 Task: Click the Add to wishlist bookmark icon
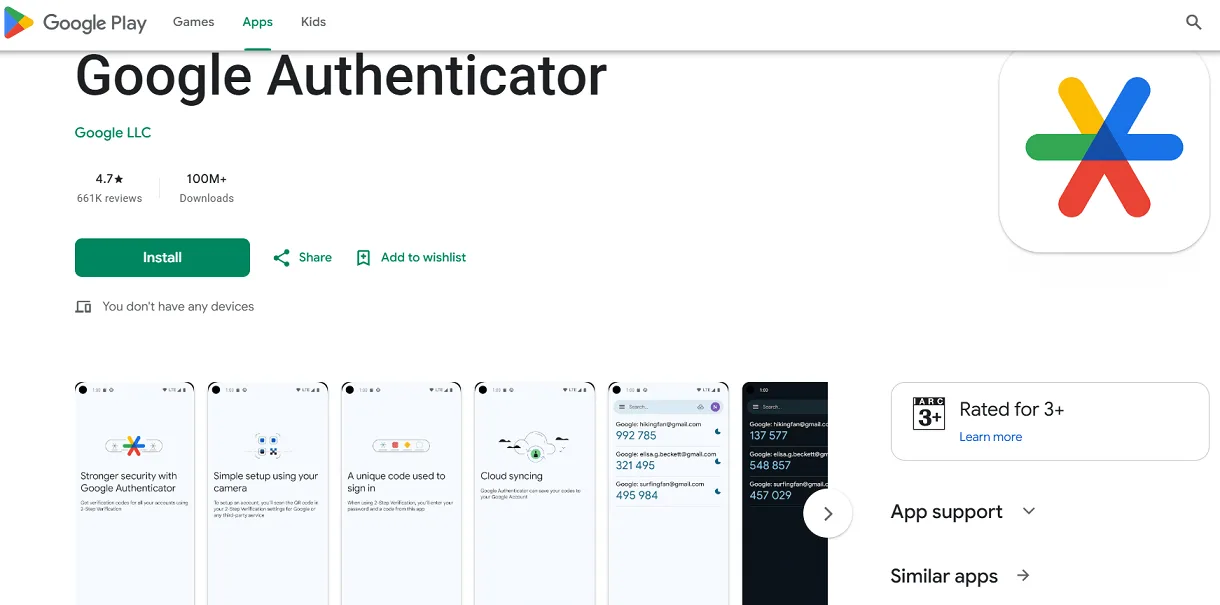click(x=363, y=258)
